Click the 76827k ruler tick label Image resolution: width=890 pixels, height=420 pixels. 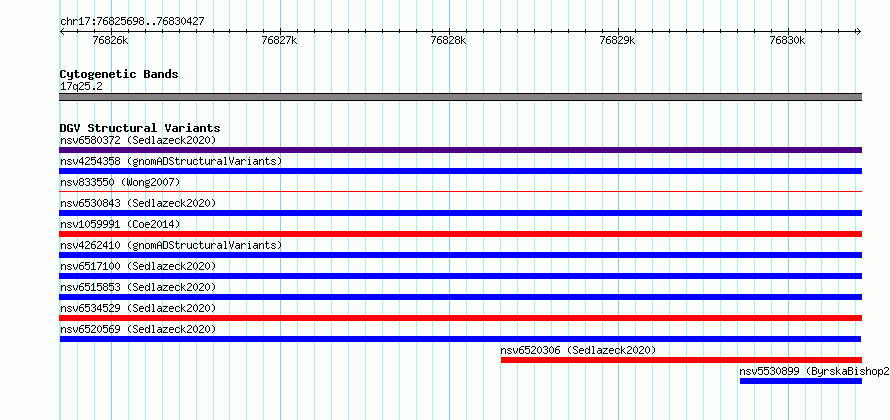click(279, 40)
